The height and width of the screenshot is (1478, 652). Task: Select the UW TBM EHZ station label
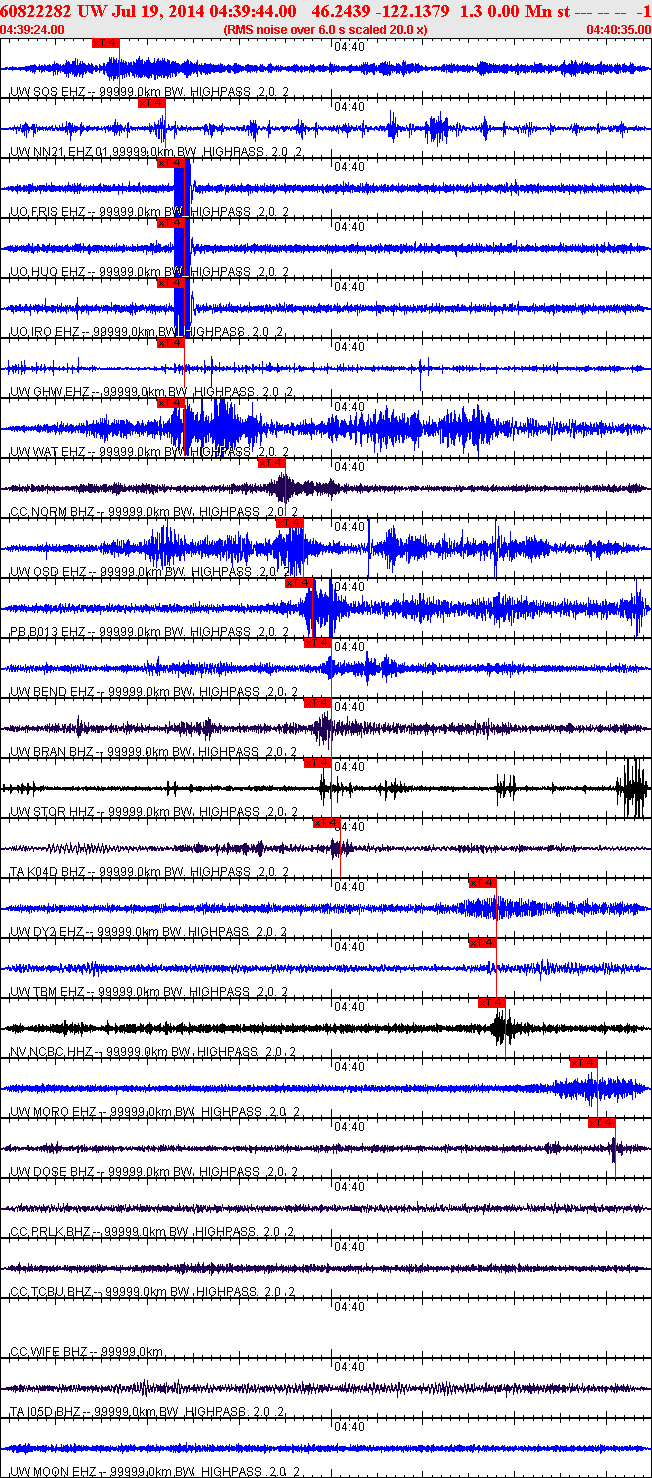[47, 992]
